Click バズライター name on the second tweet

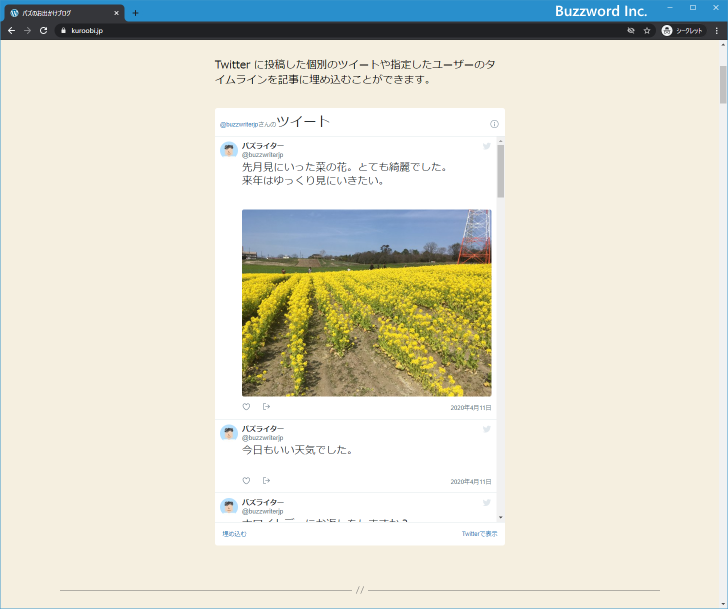263,428
